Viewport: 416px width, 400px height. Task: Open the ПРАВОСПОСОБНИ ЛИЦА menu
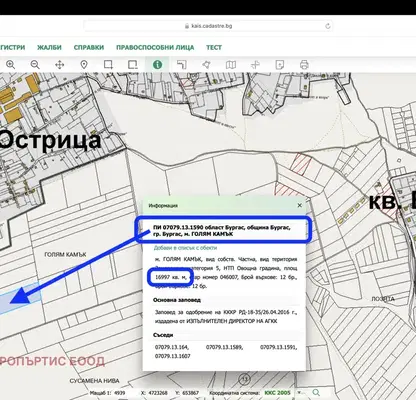point(155,47)
